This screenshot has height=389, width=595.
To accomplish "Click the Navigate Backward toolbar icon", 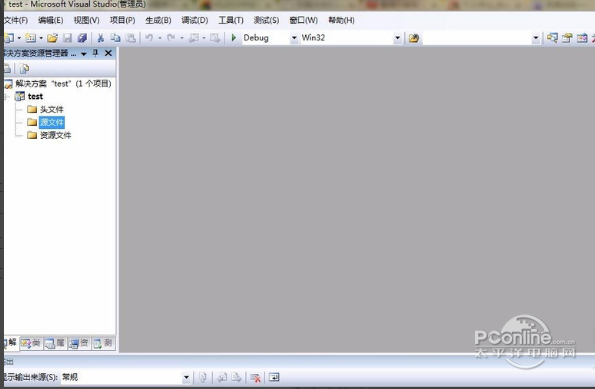I will 194,38.
